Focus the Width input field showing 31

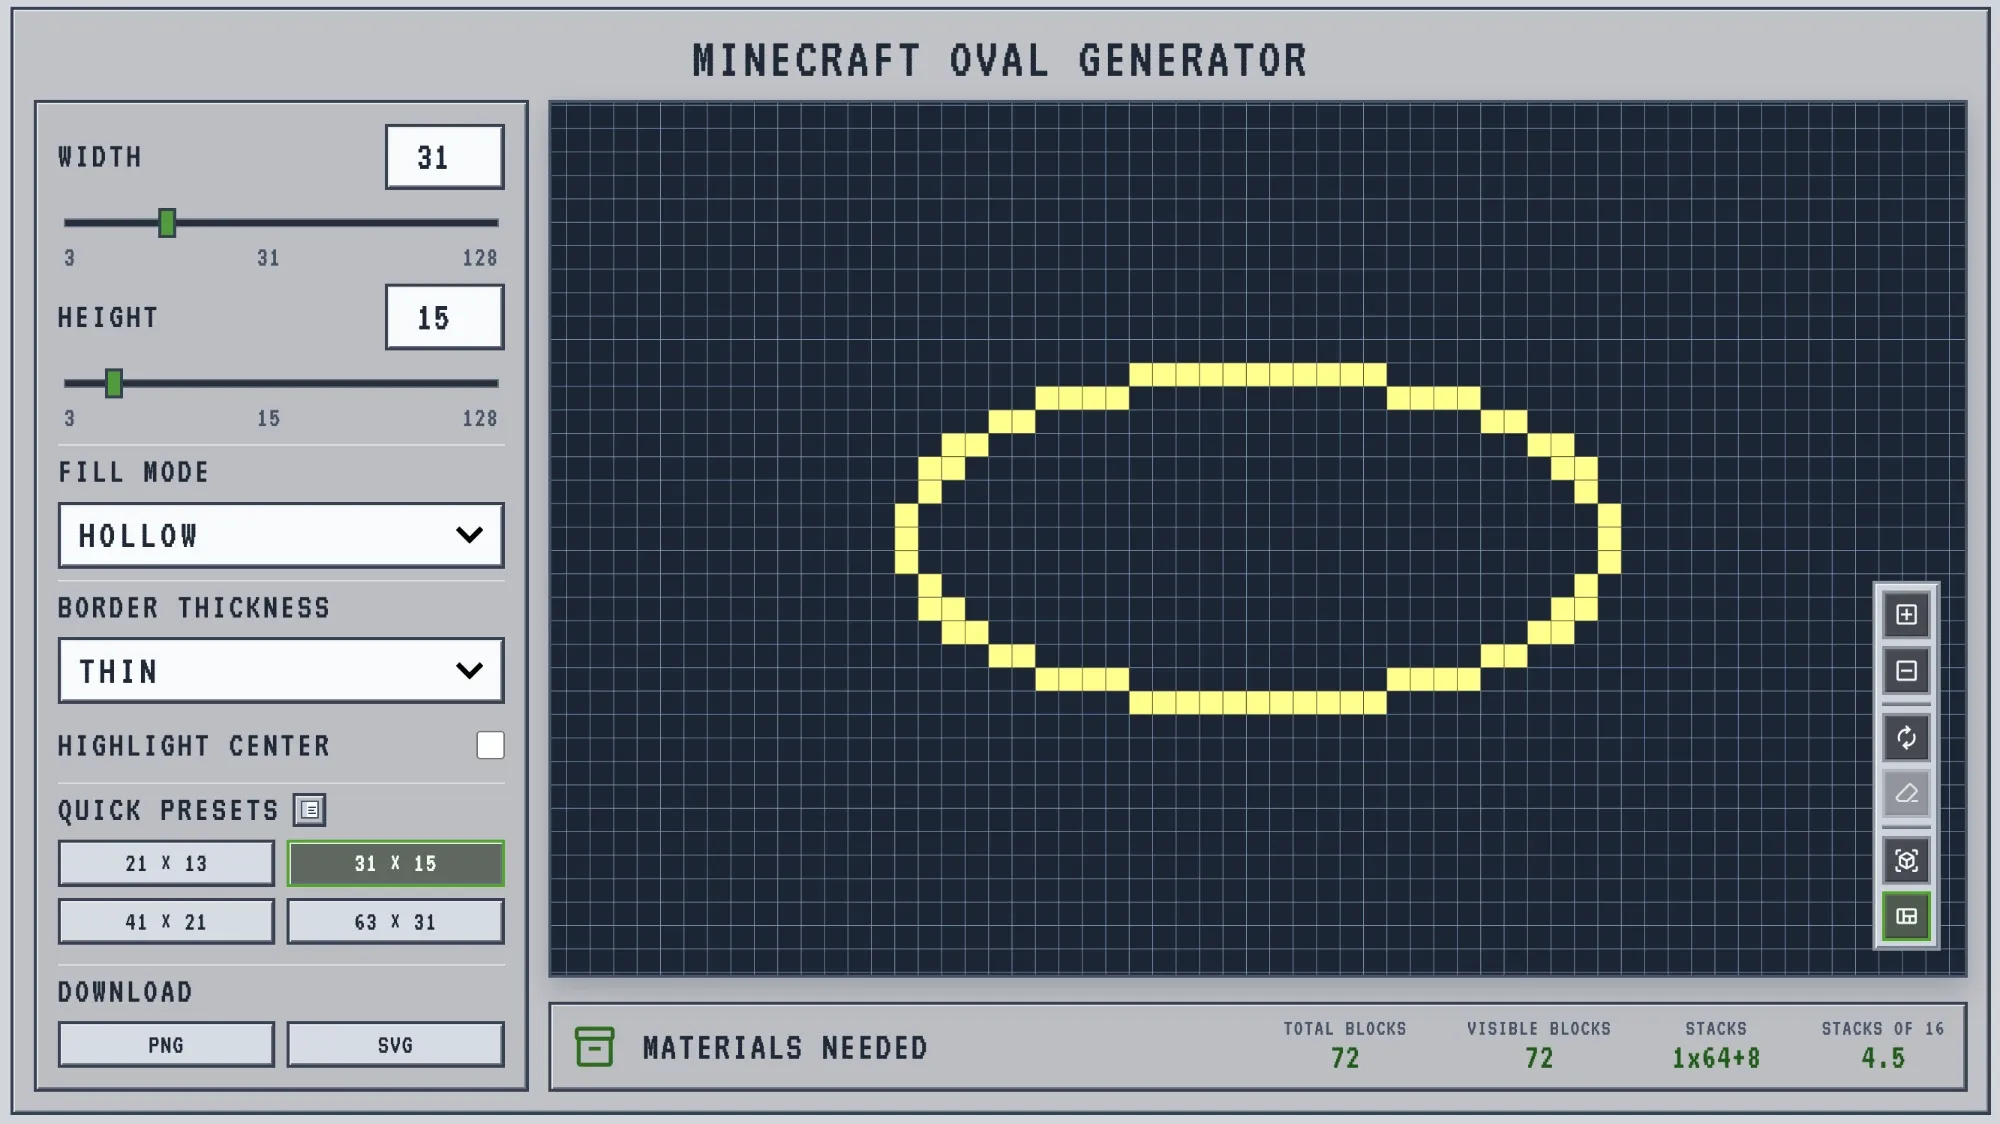pos(445,157)
